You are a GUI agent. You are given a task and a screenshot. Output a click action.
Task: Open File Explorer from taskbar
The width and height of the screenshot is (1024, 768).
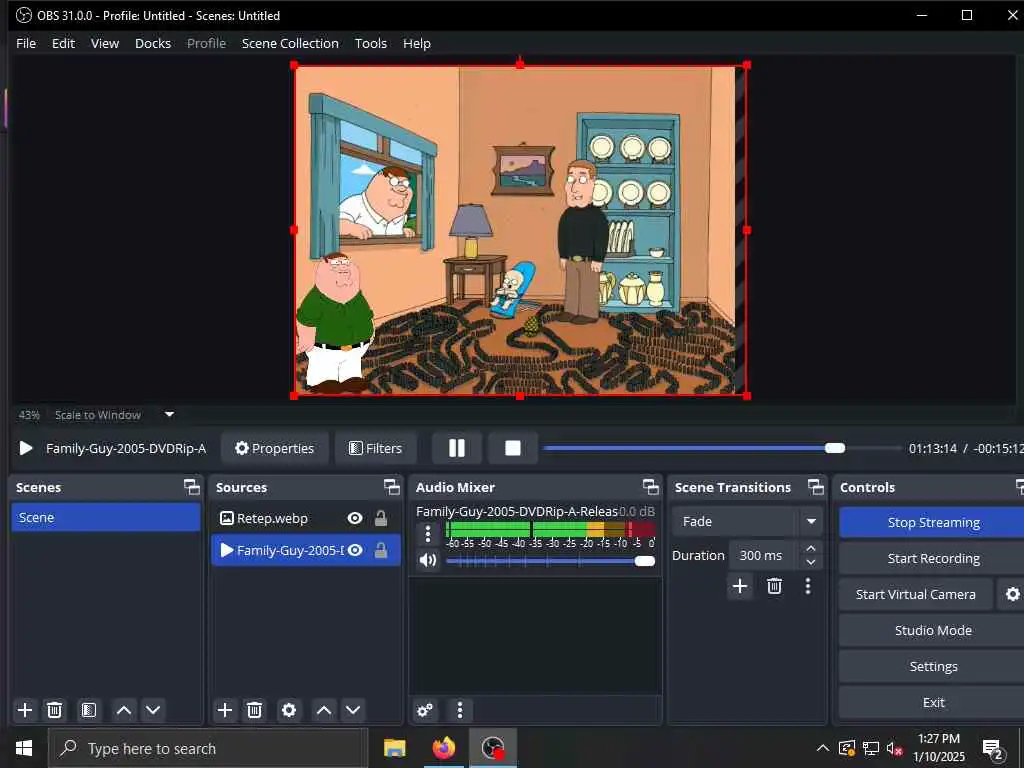(x=394, y=748)
